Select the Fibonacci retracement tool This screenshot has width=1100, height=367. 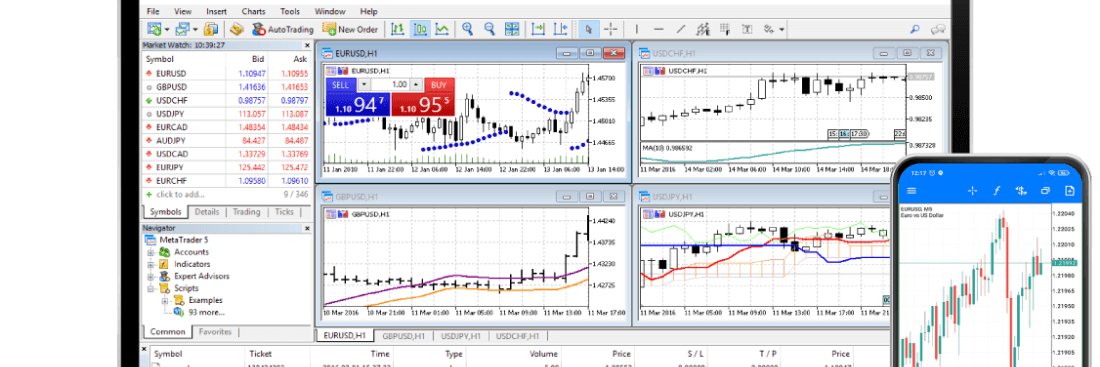(x=725, y=29)
